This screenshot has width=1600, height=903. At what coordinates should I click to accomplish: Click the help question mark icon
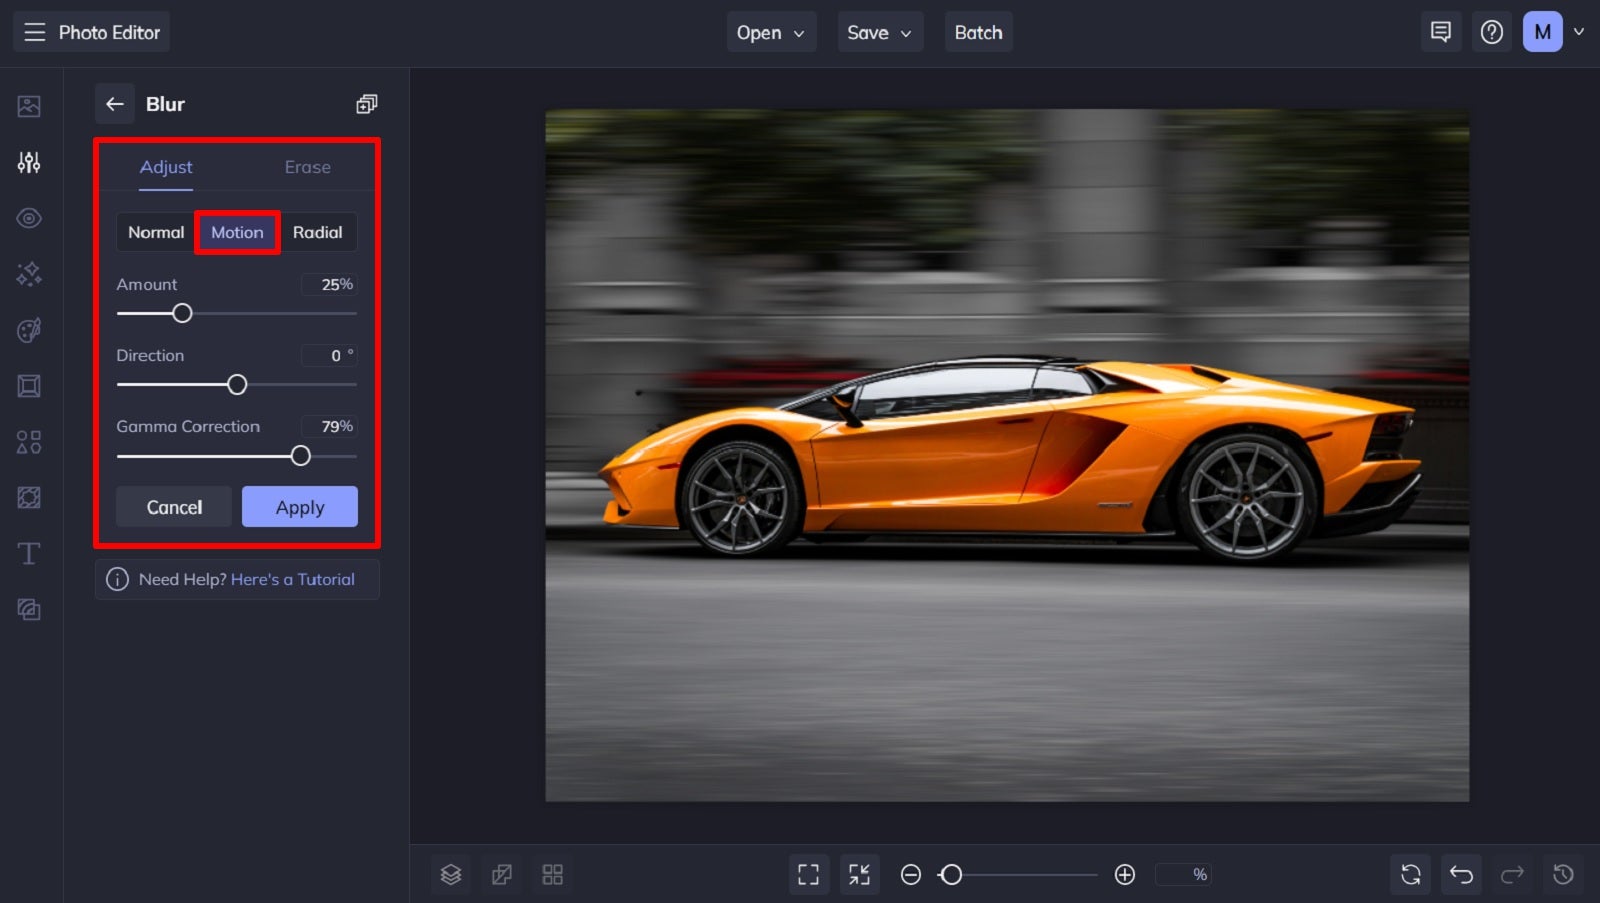(1492, 31)
